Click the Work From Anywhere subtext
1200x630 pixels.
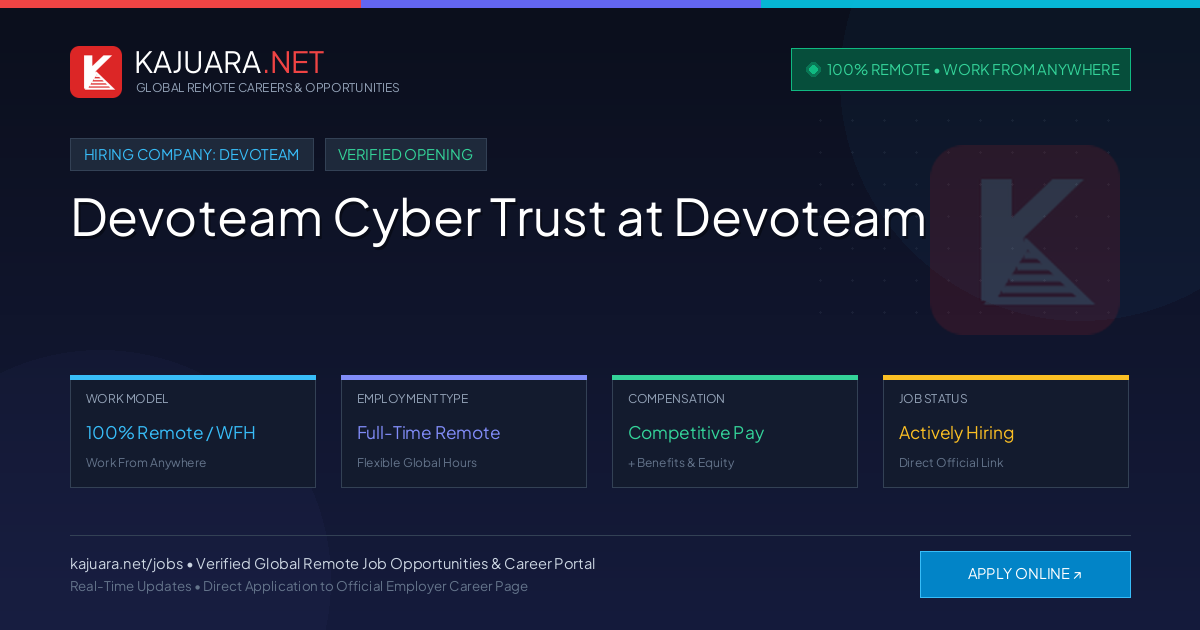pyautogui.click(x=146, y=463)
